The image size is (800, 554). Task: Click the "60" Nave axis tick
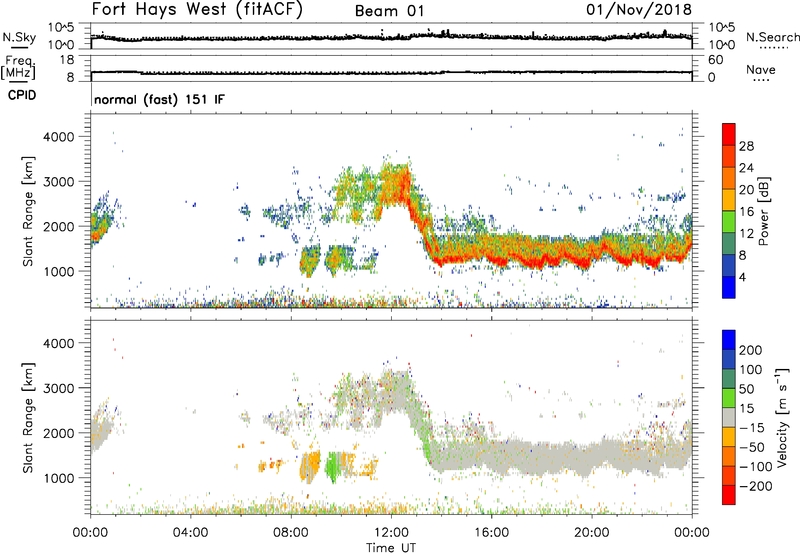[715, 60]
